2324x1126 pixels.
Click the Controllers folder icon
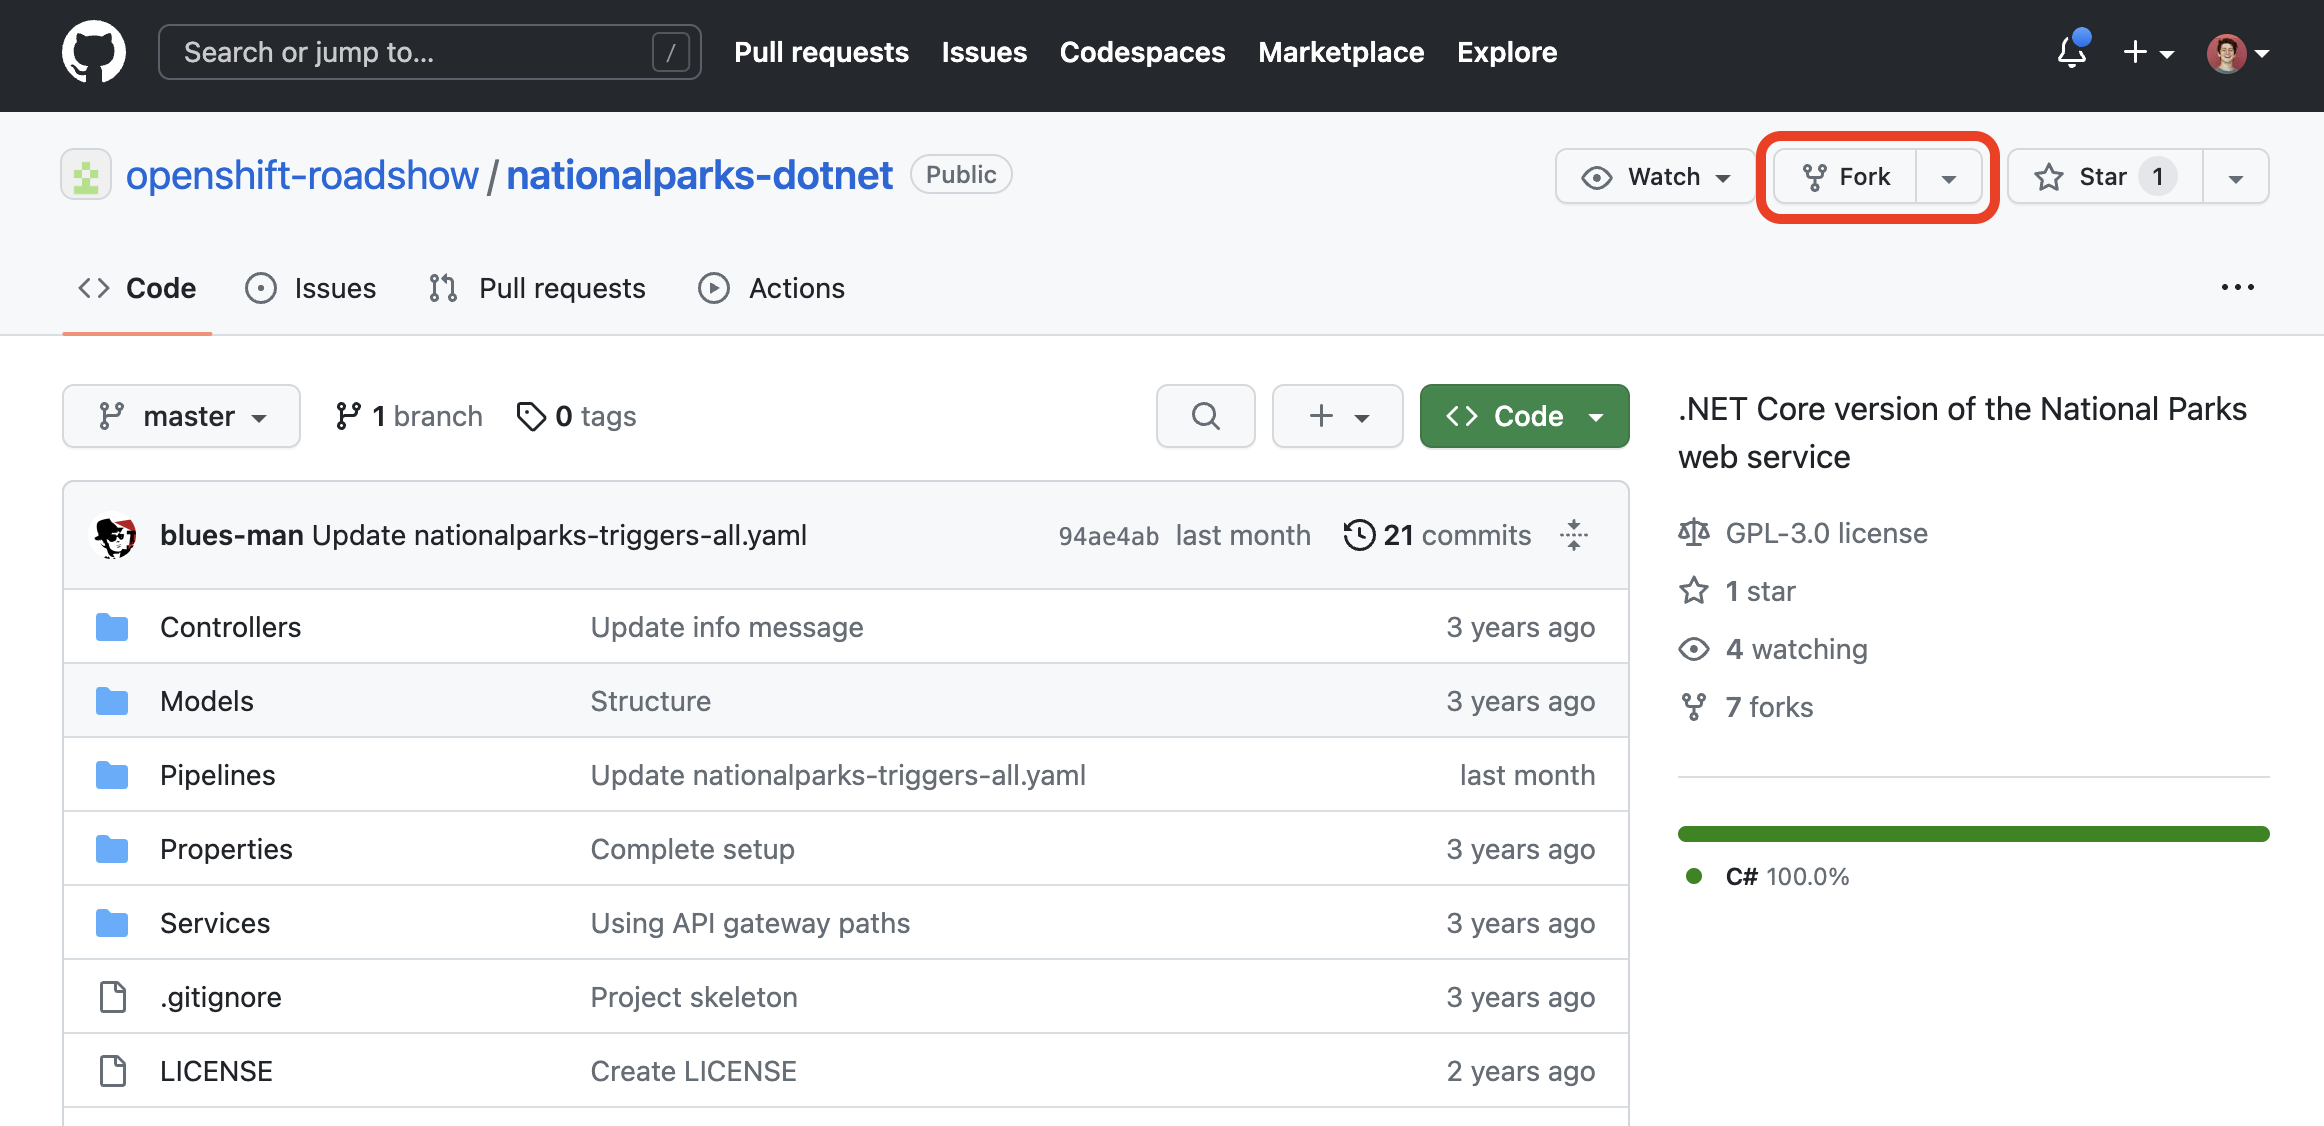pyautogui.click(x=112, y=627)
